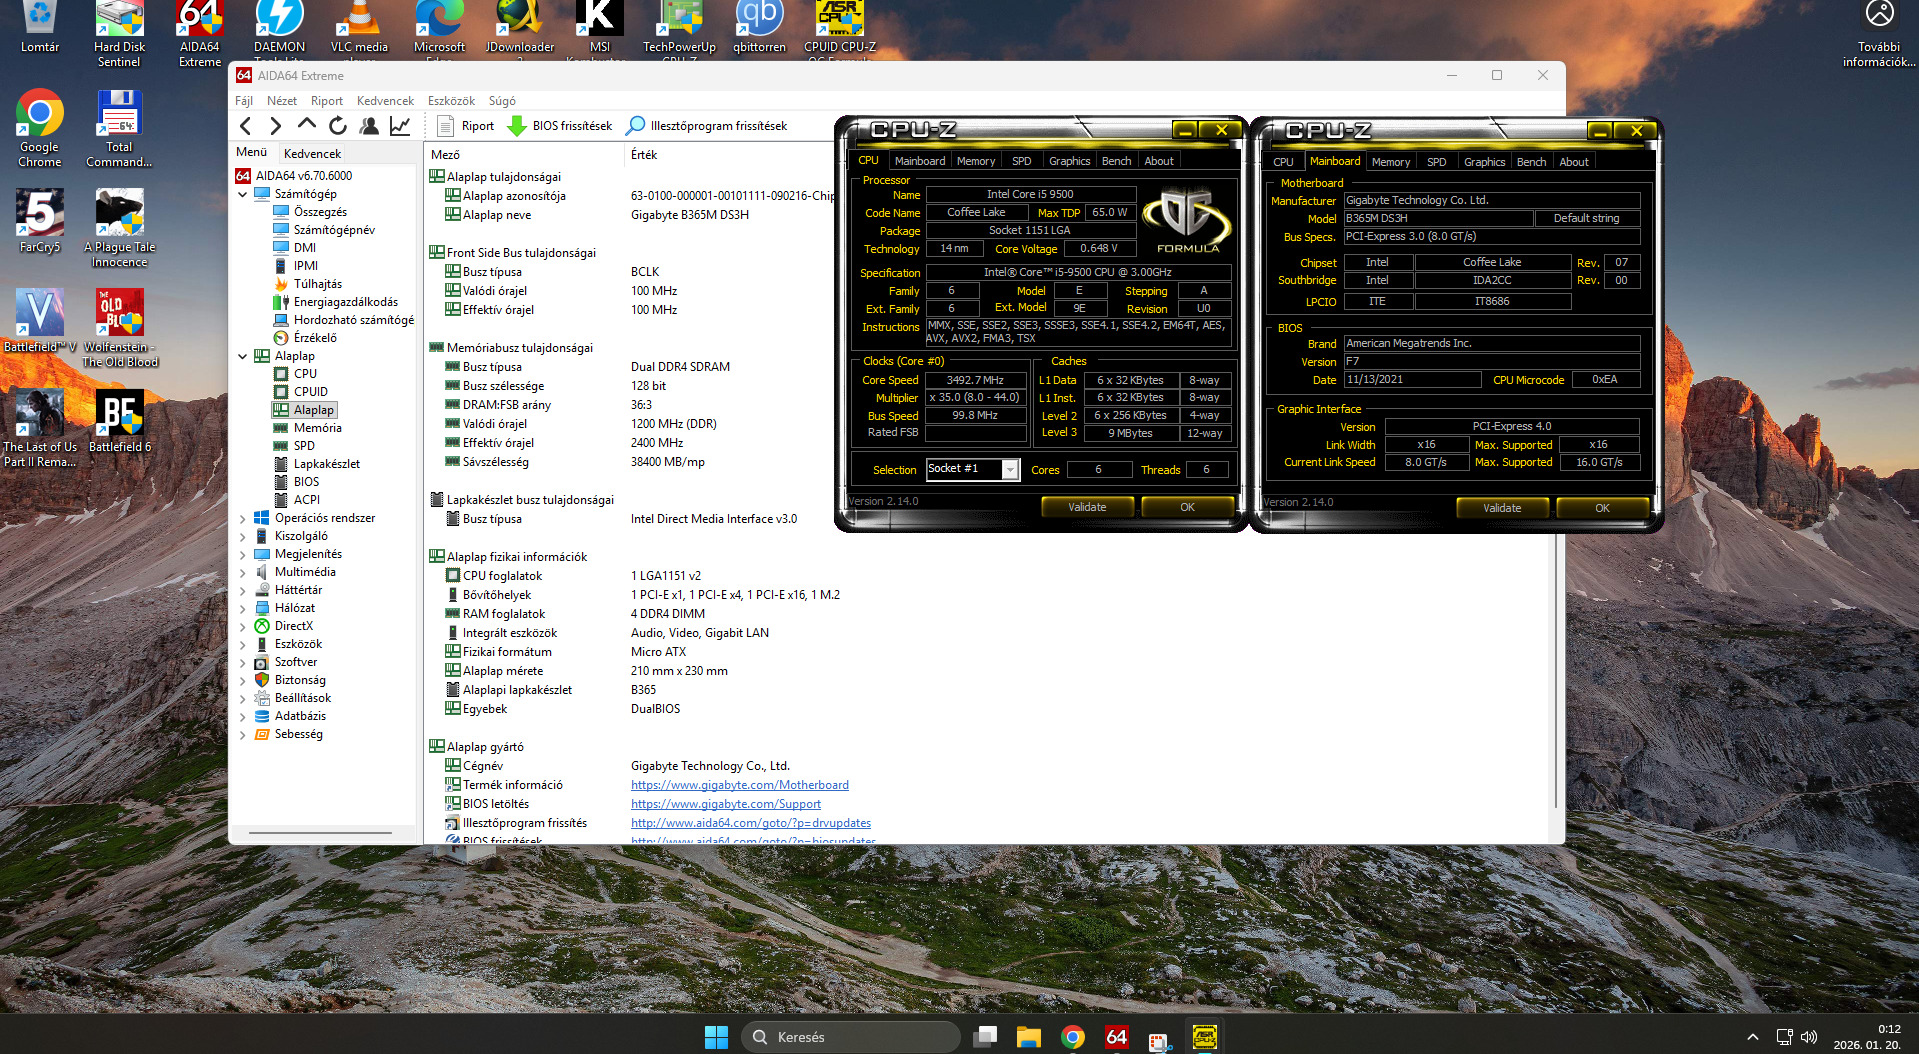The width and height of the screenshot is (1919, 1054).
Task: Go back with AIDA64 back arrow
Action: tap(246, 126)
